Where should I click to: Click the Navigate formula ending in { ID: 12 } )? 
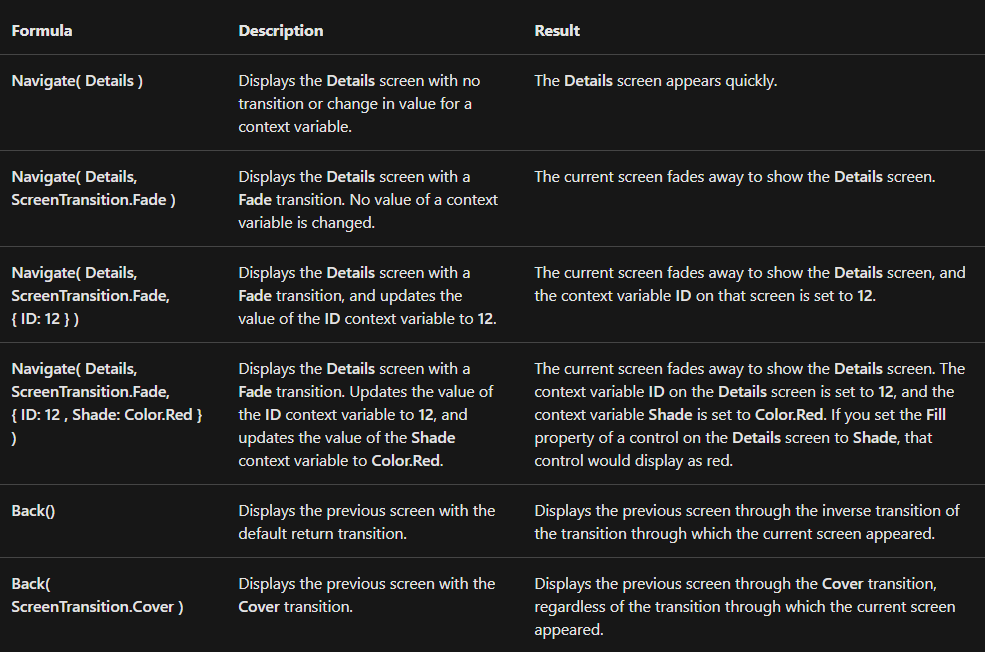coord(88,296)
